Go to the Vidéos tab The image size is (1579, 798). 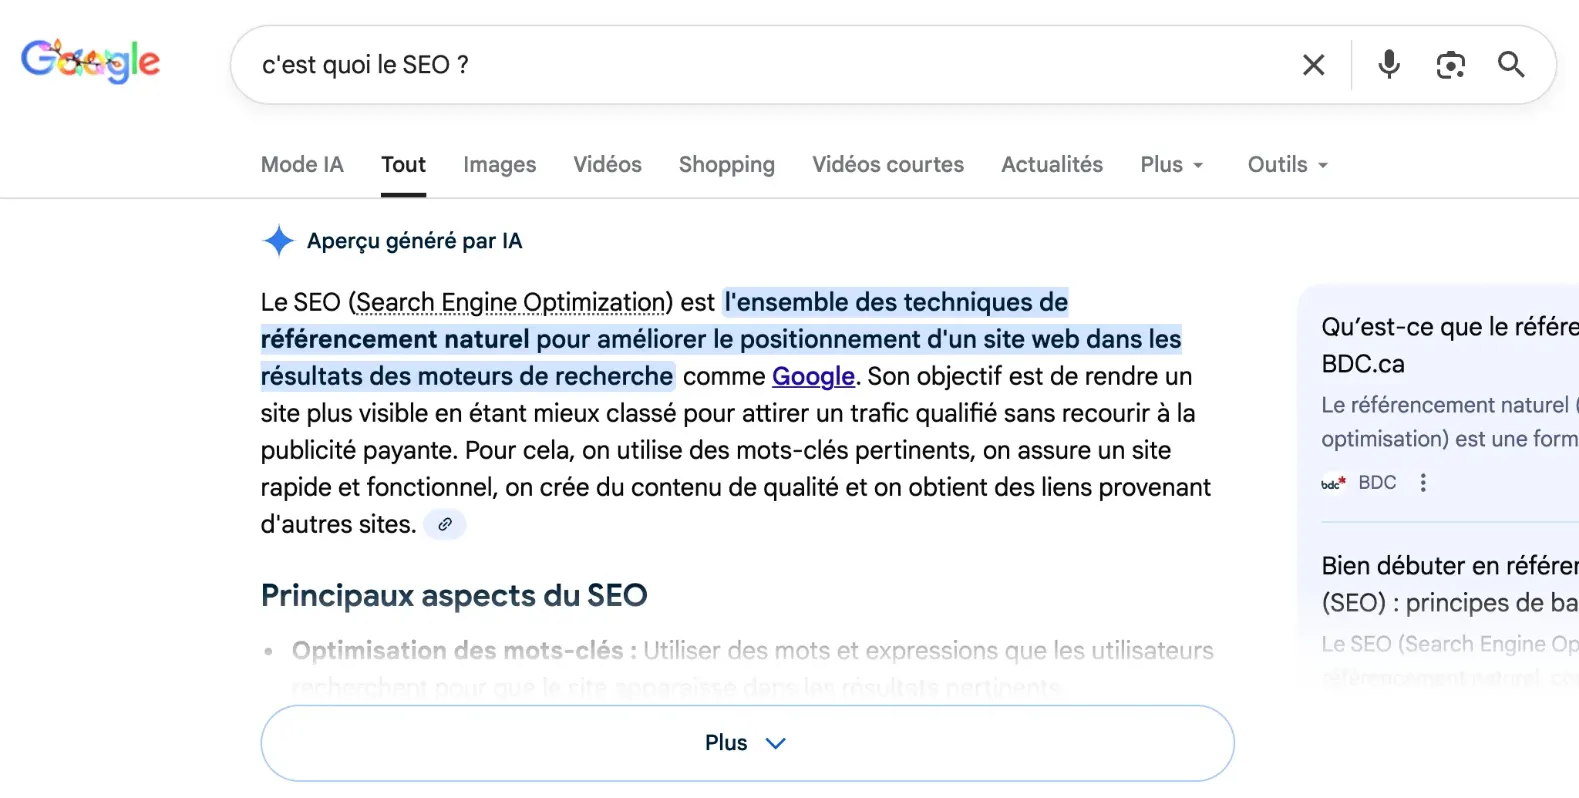tap(607, 165)
